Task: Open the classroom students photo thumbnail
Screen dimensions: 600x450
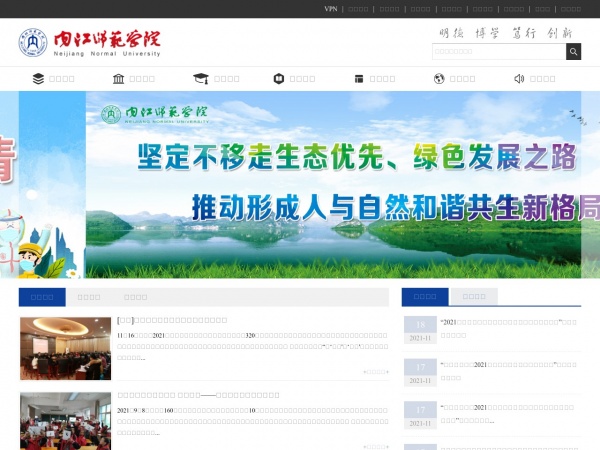Action: tap(65, 420)
